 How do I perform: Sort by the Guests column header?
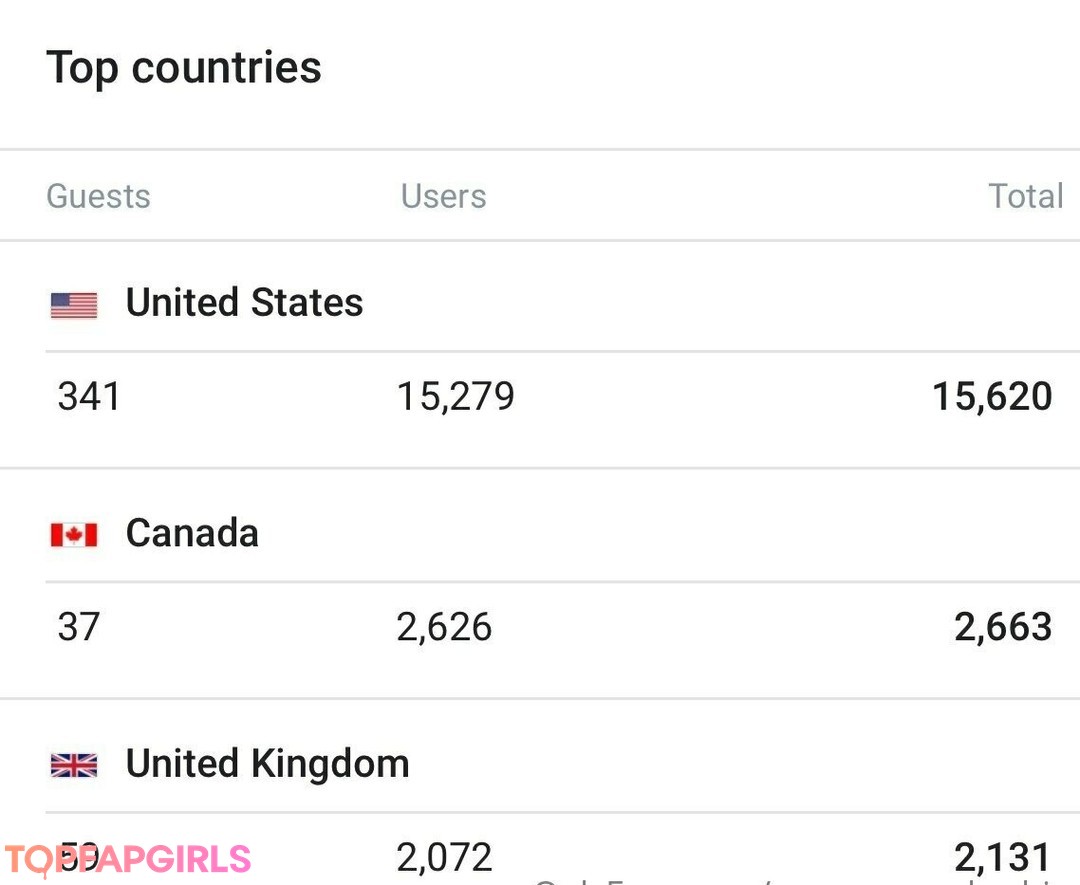point(98,196)
